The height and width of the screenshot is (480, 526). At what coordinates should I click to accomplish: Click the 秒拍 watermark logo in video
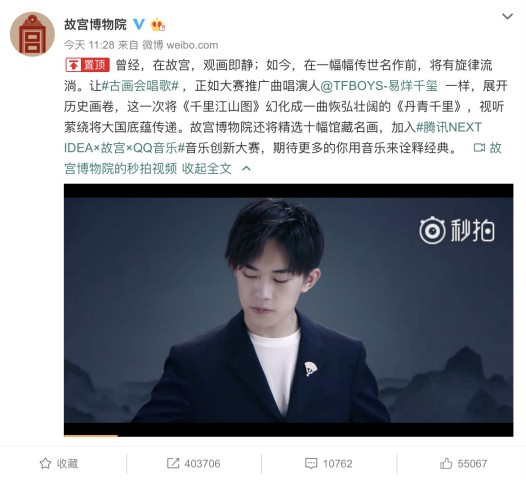[x=457, y=230]
